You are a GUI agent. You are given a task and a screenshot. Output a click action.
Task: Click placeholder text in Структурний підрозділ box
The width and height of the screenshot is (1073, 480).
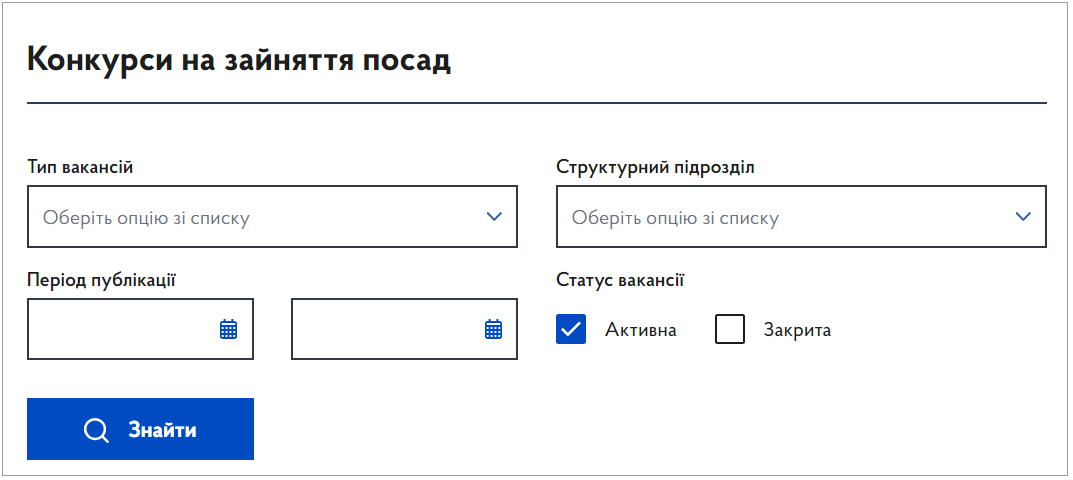pos(675,218)
